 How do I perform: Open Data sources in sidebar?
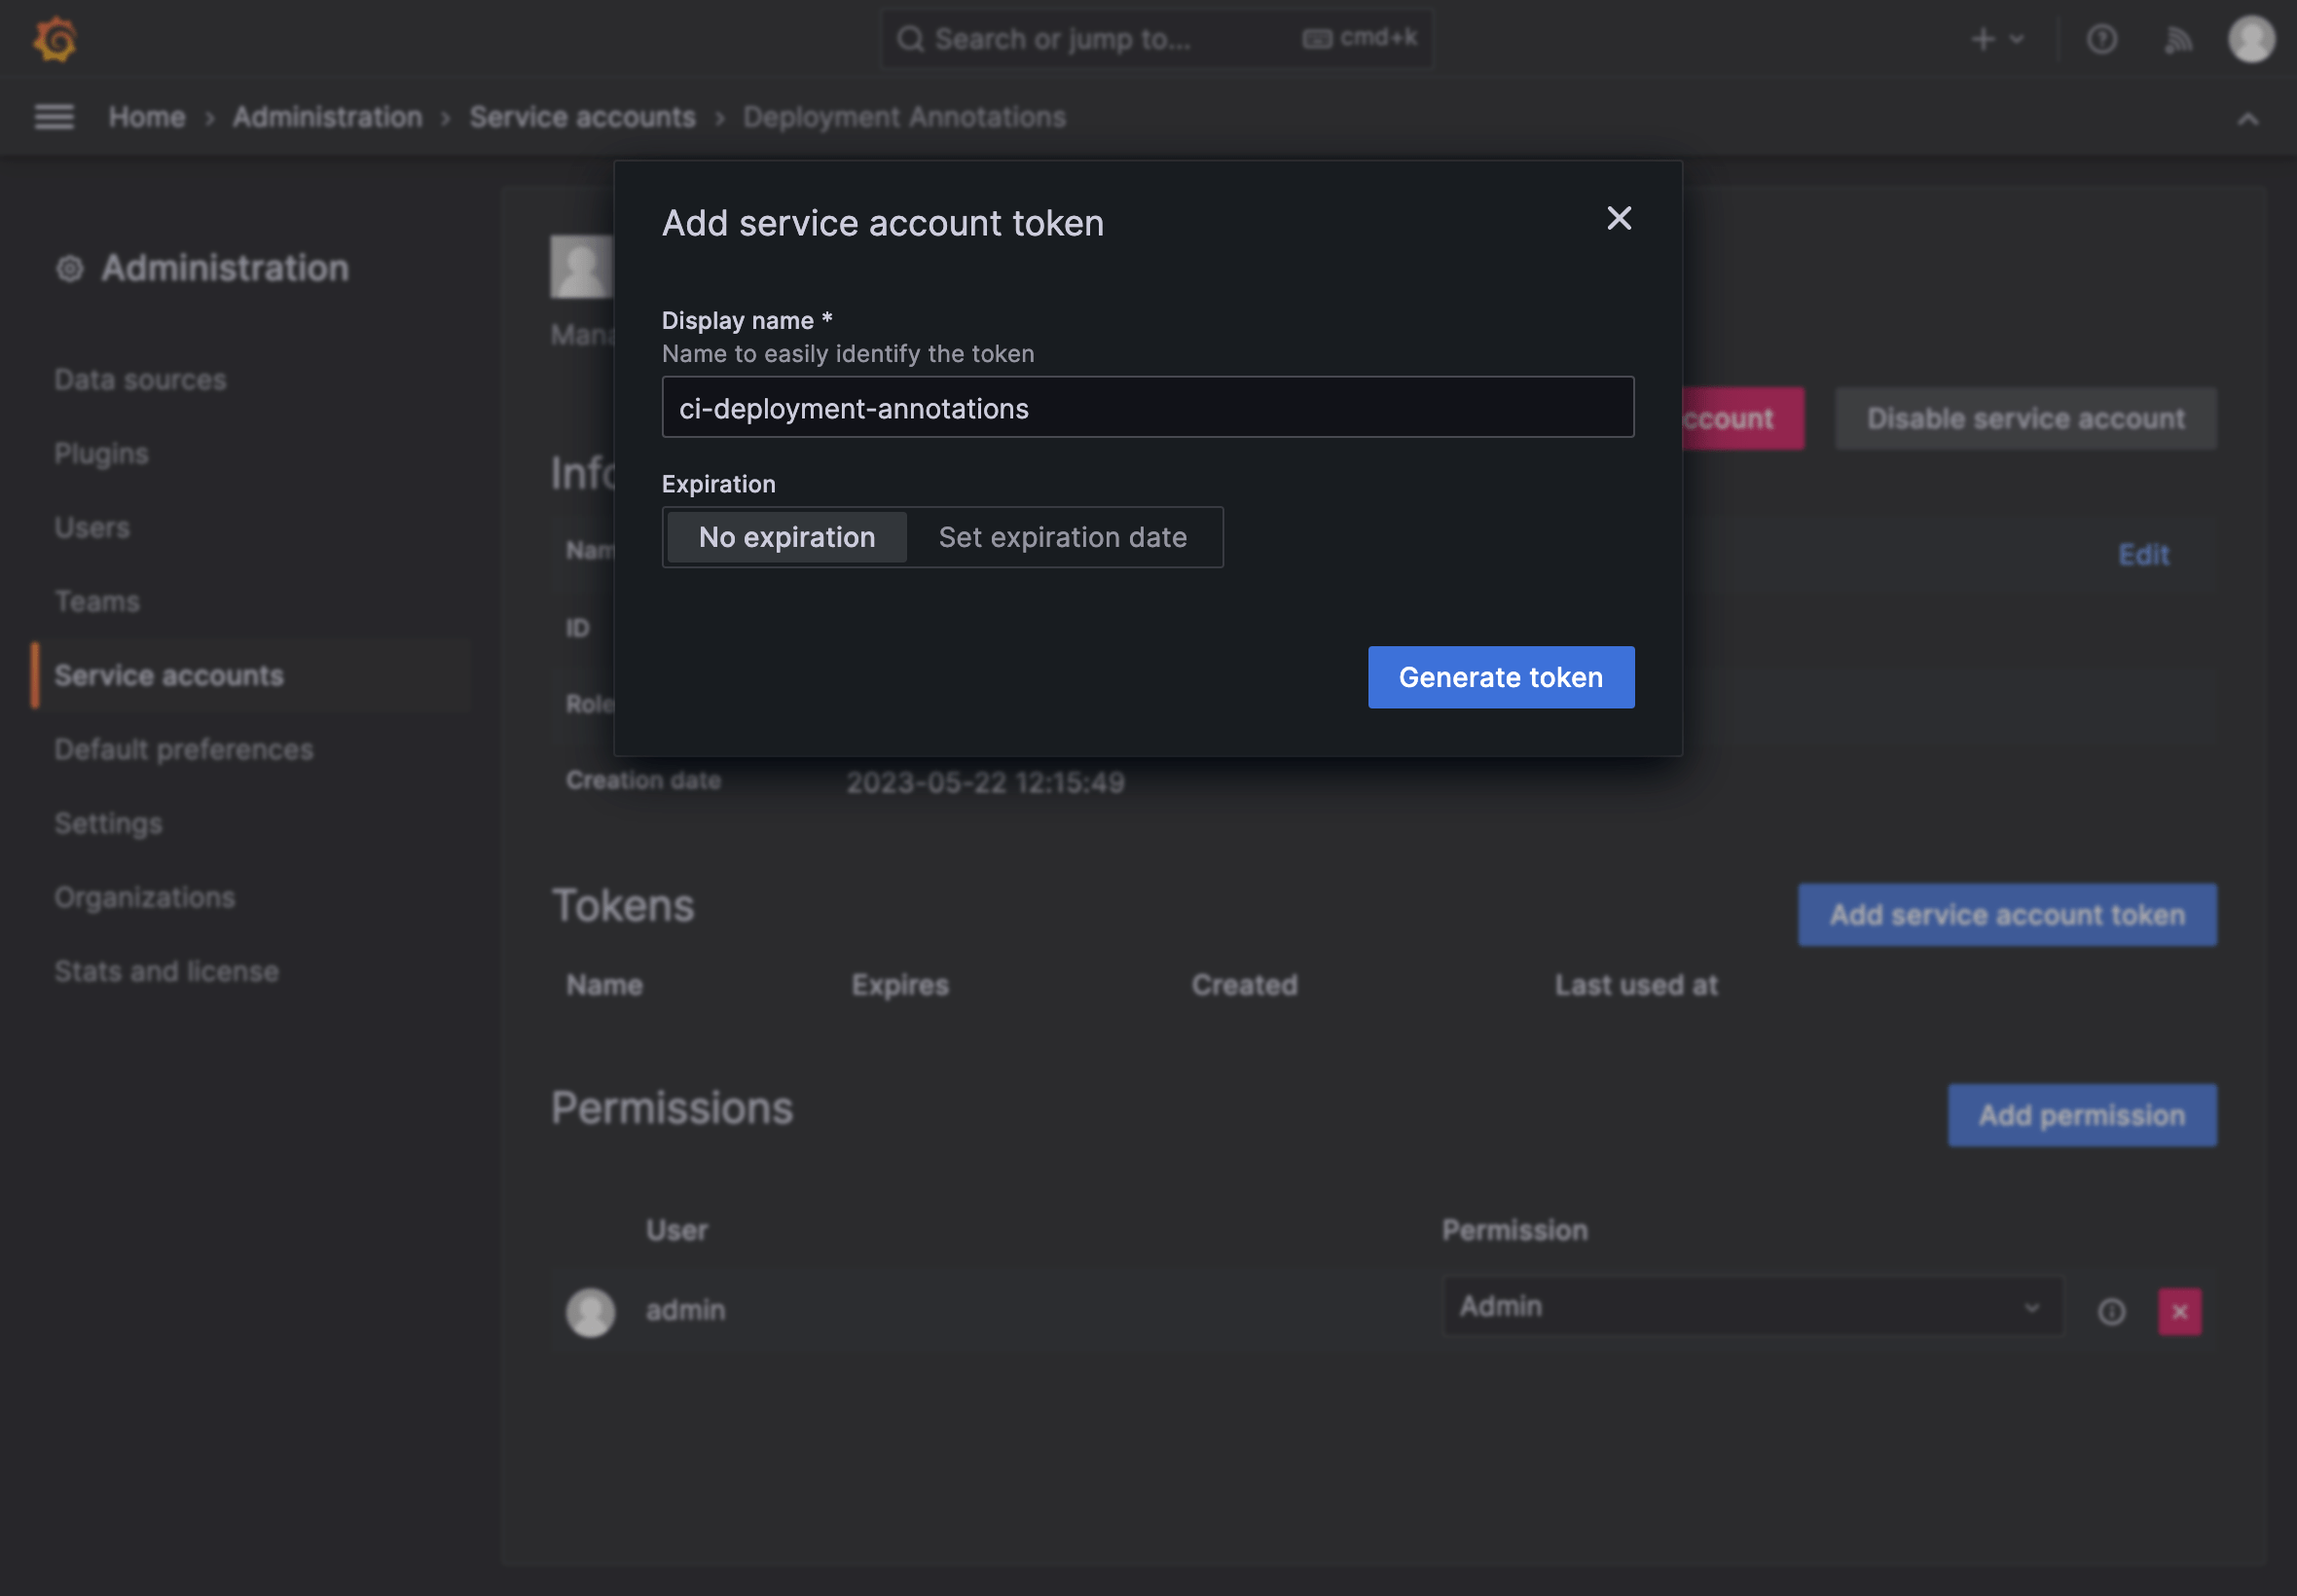coord(140,380)
